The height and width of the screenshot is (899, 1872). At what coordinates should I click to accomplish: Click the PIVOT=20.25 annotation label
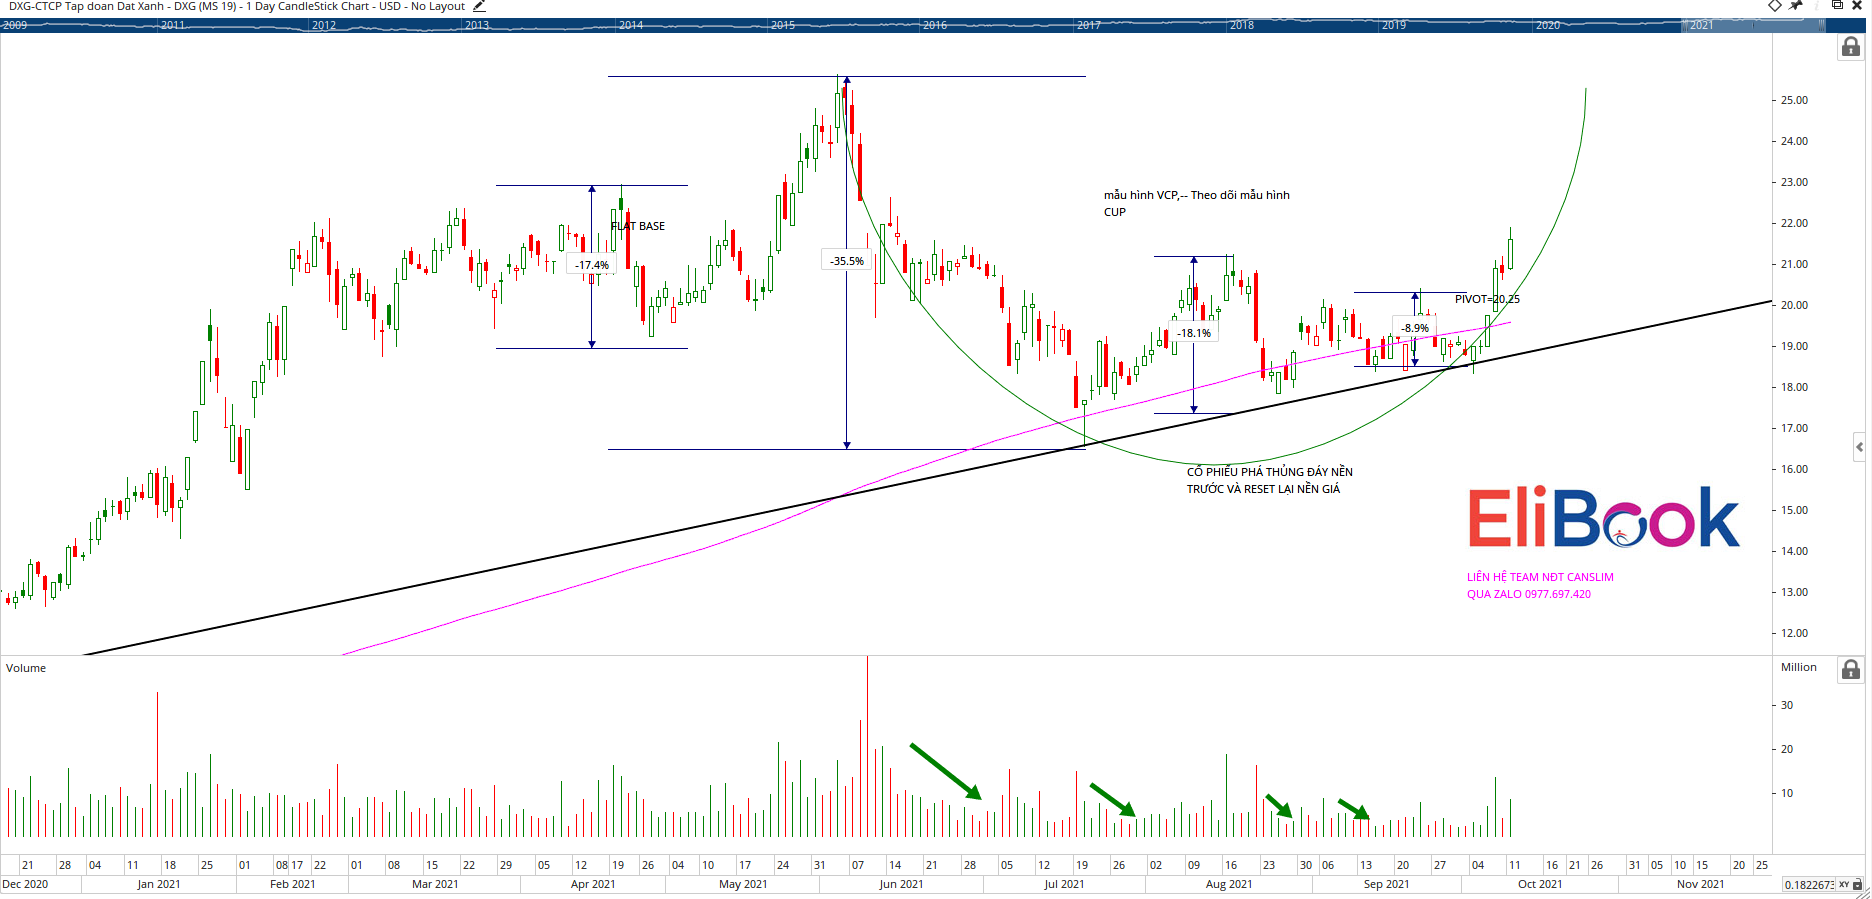pyautogui.click(x=1487, y=299)
